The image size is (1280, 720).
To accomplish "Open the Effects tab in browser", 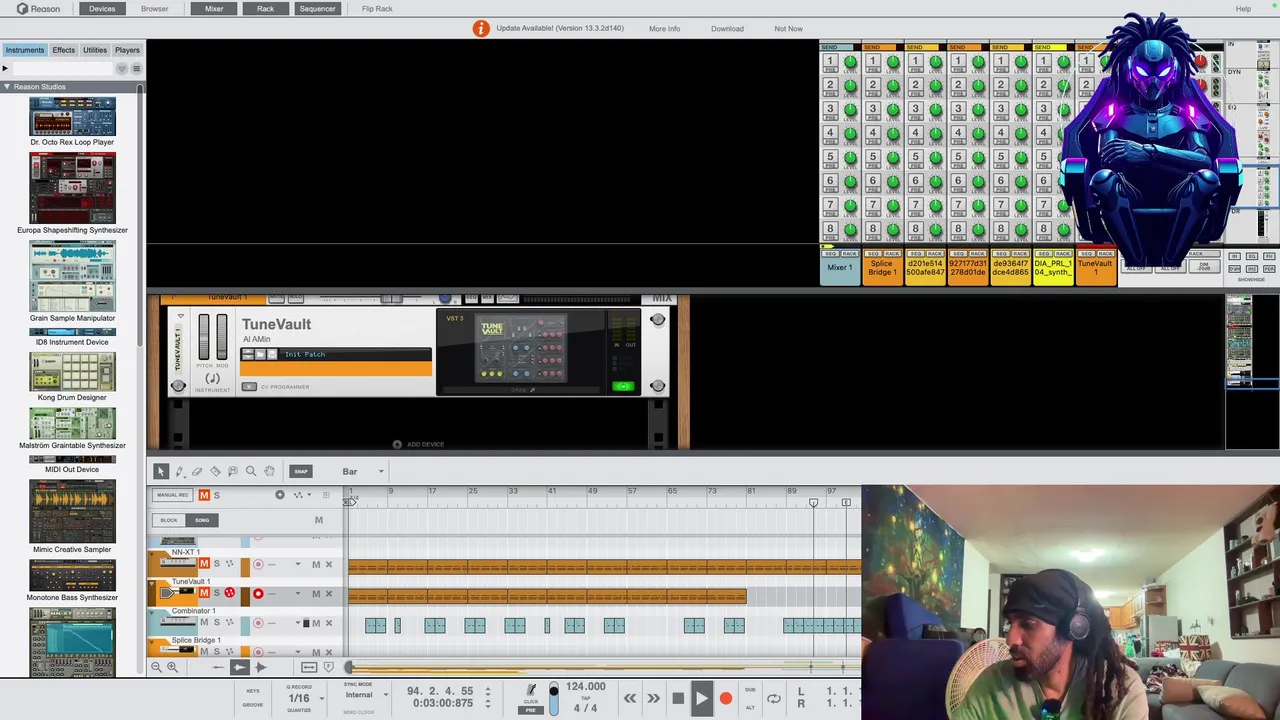I will (x=63, y=50).
